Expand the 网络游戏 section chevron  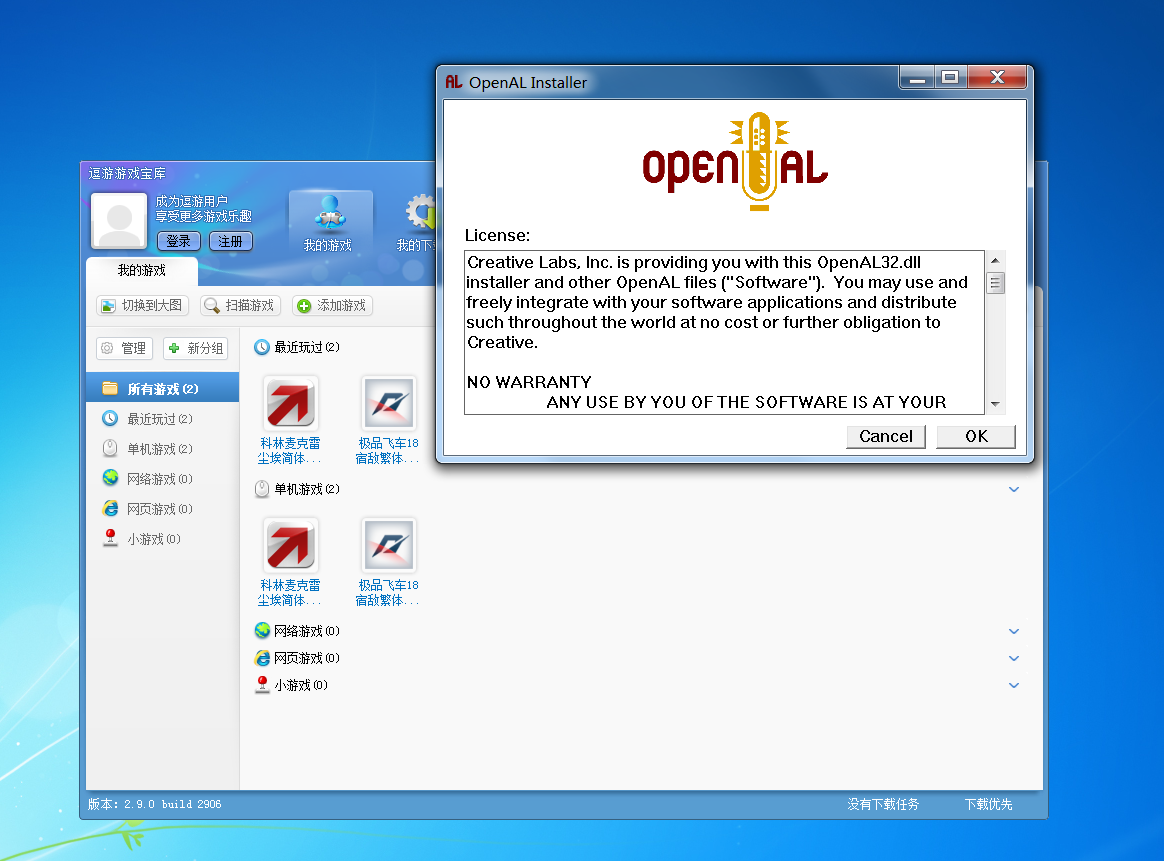click(x=1014, y=631)
